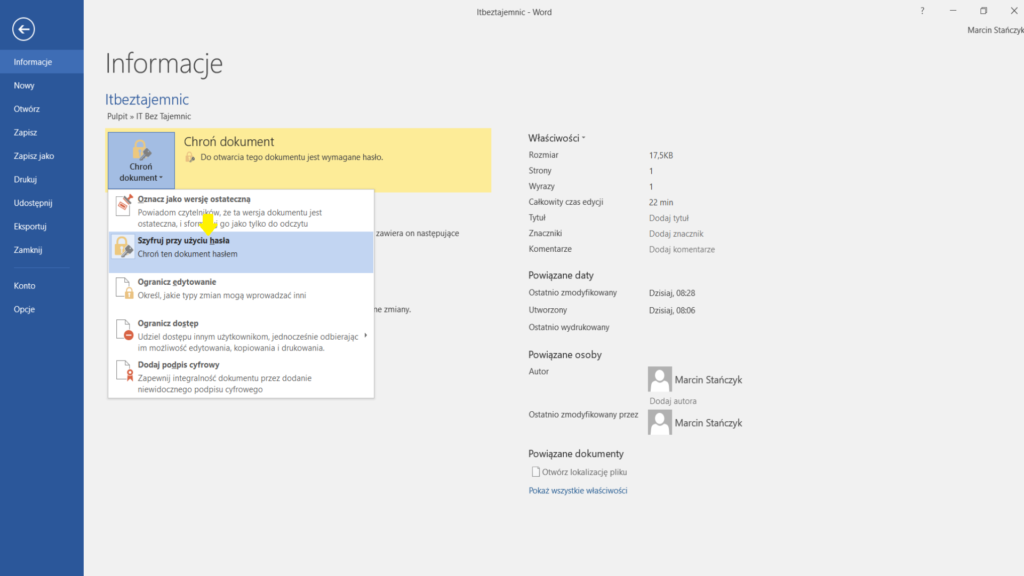1024x576 pixels.
Task: Go to 'Drukuj' in the backstage menu
Action: pos(26,179)
